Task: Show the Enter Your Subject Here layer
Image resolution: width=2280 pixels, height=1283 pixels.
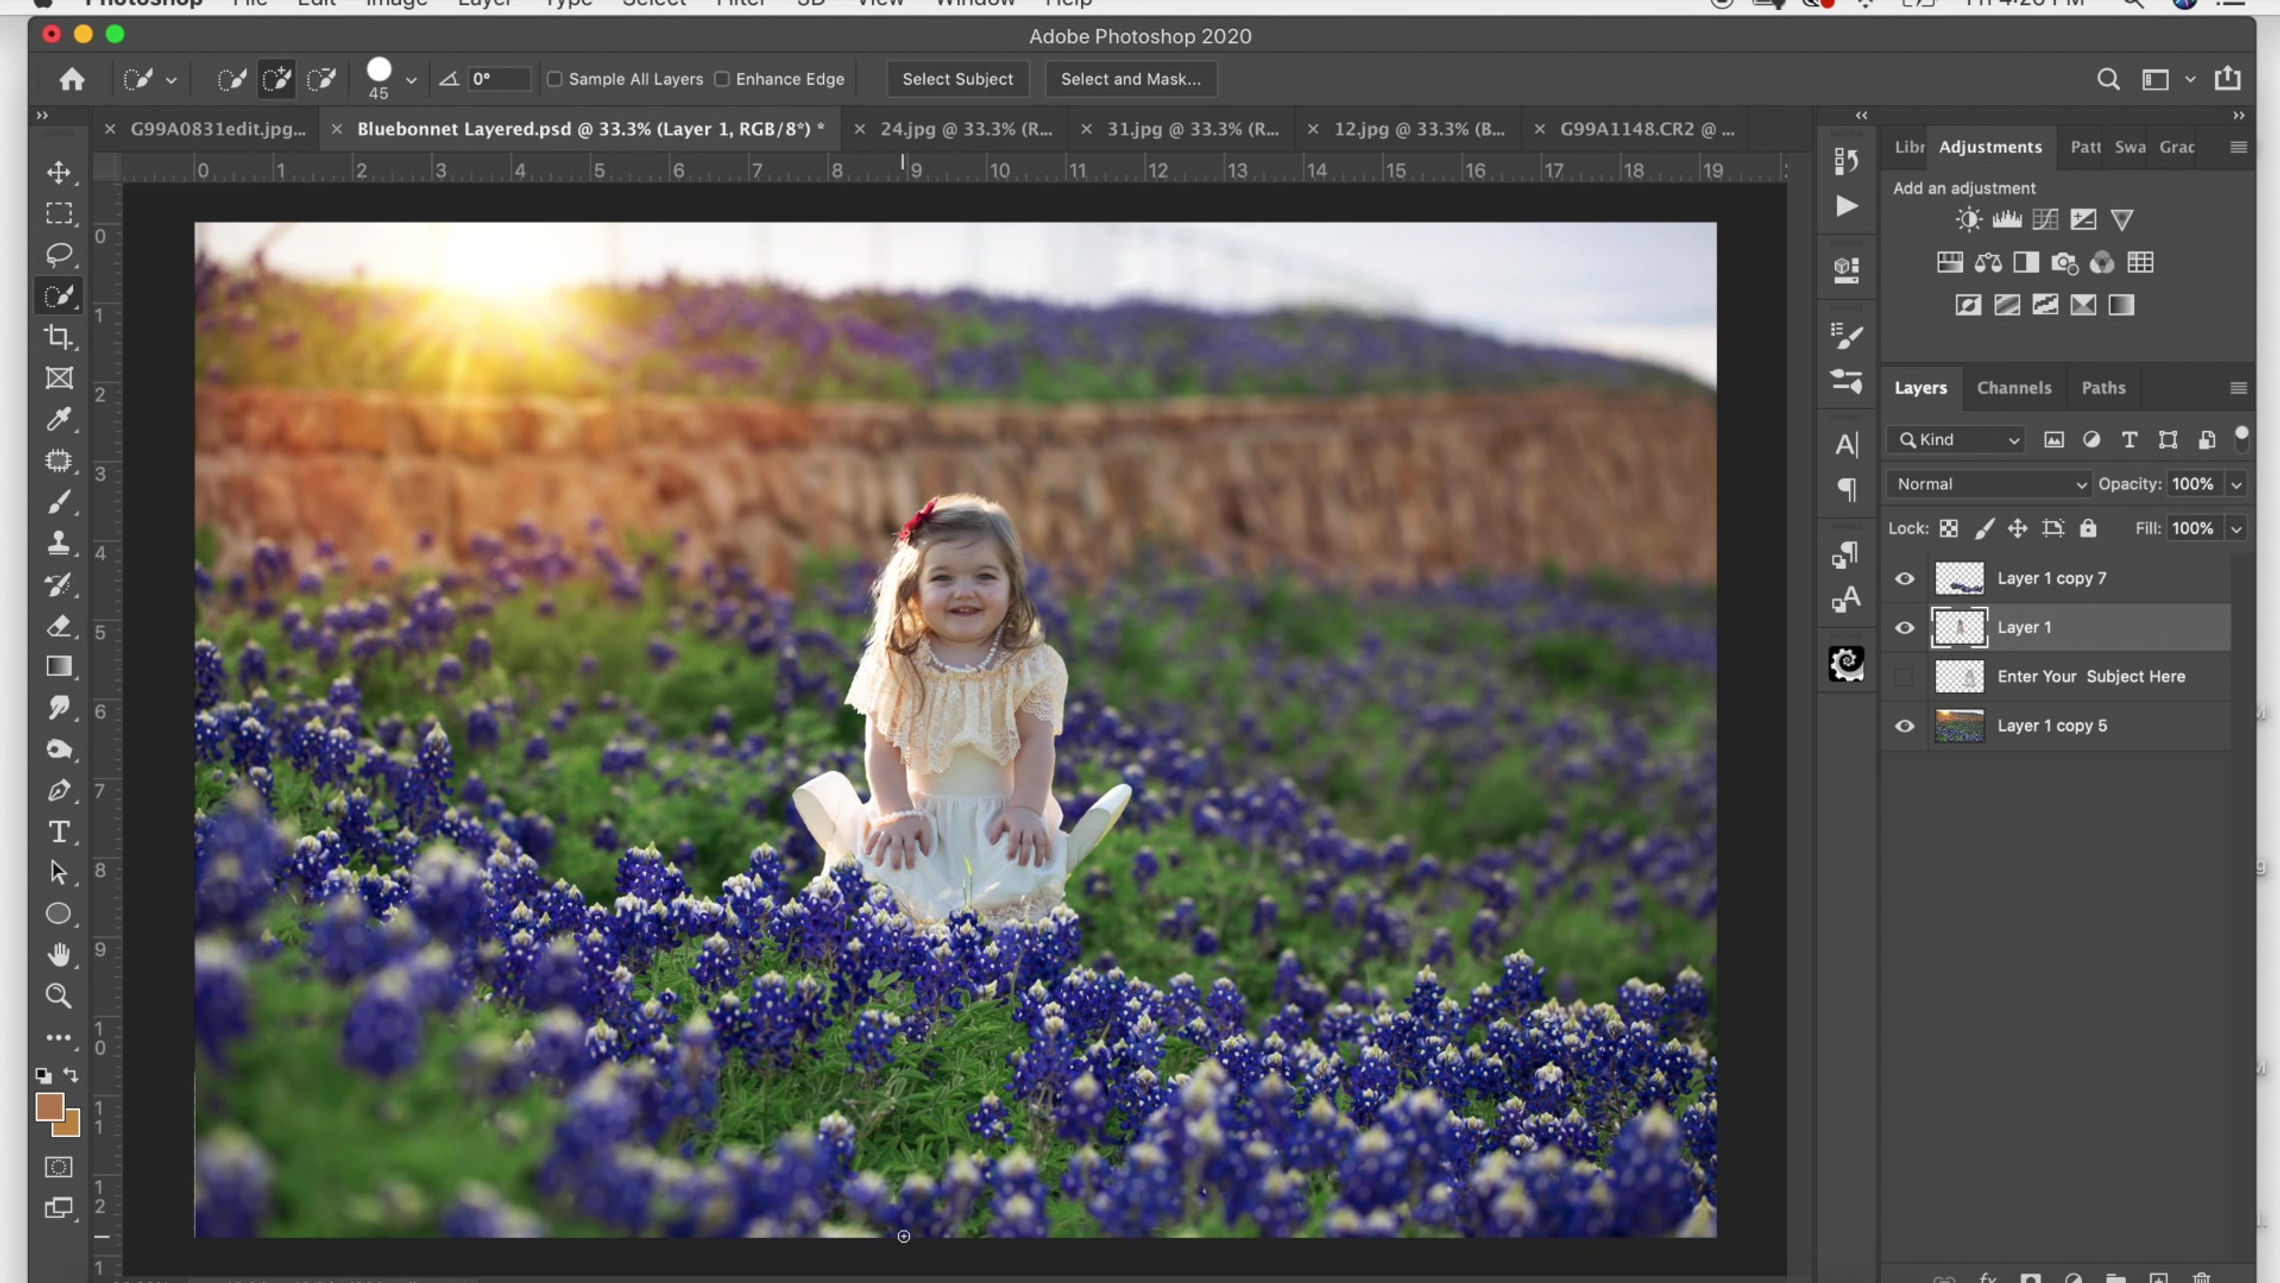Action: pos(1904,677)
